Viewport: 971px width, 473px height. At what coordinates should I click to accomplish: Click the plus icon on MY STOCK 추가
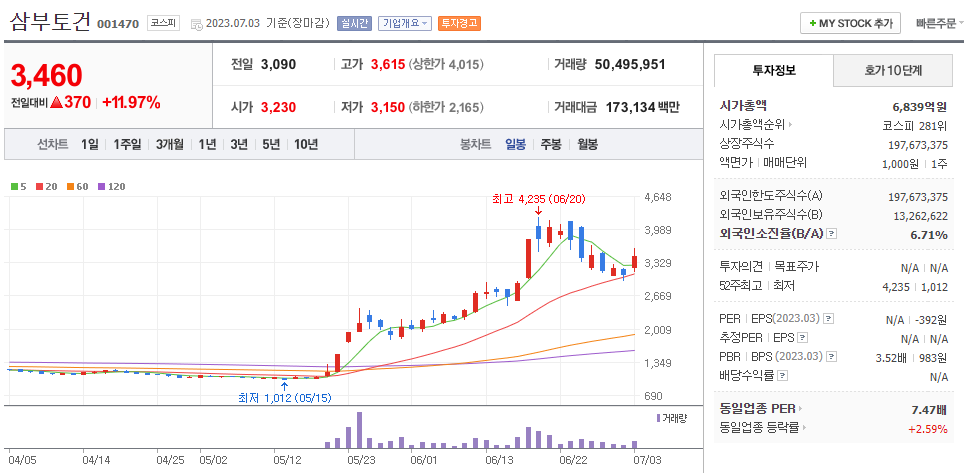click(x=812, y=24)
